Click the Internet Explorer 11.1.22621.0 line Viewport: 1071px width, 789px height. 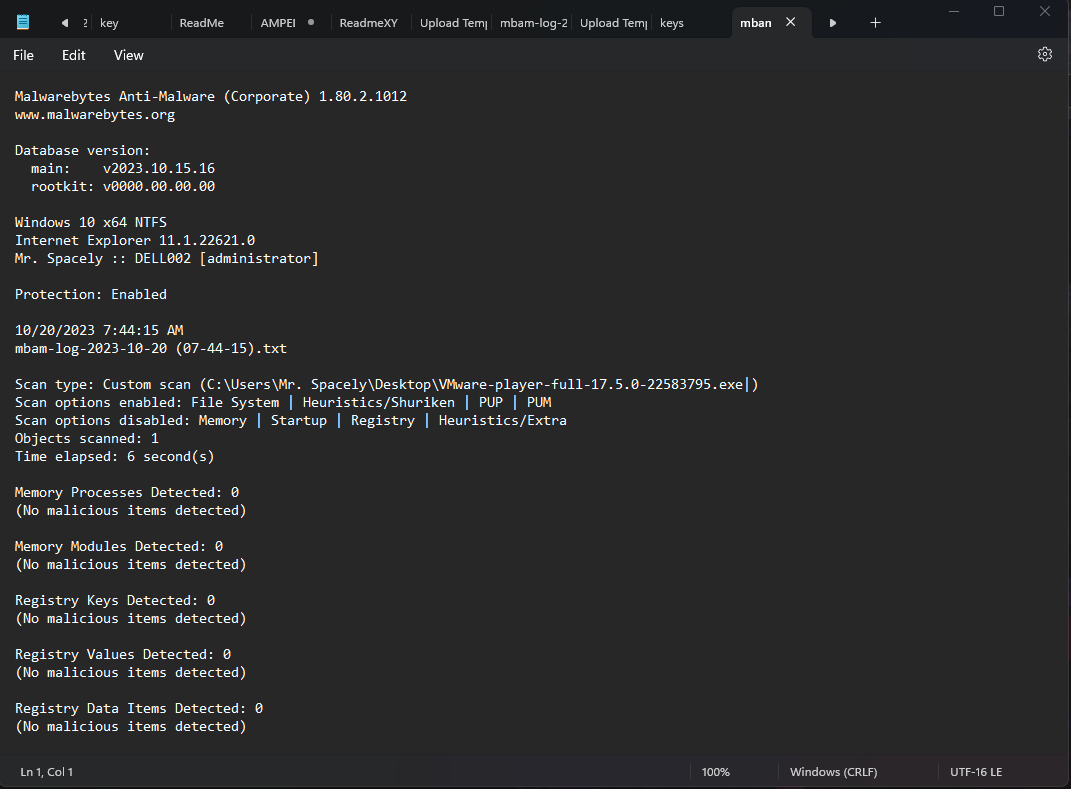[x=135, y=240]
